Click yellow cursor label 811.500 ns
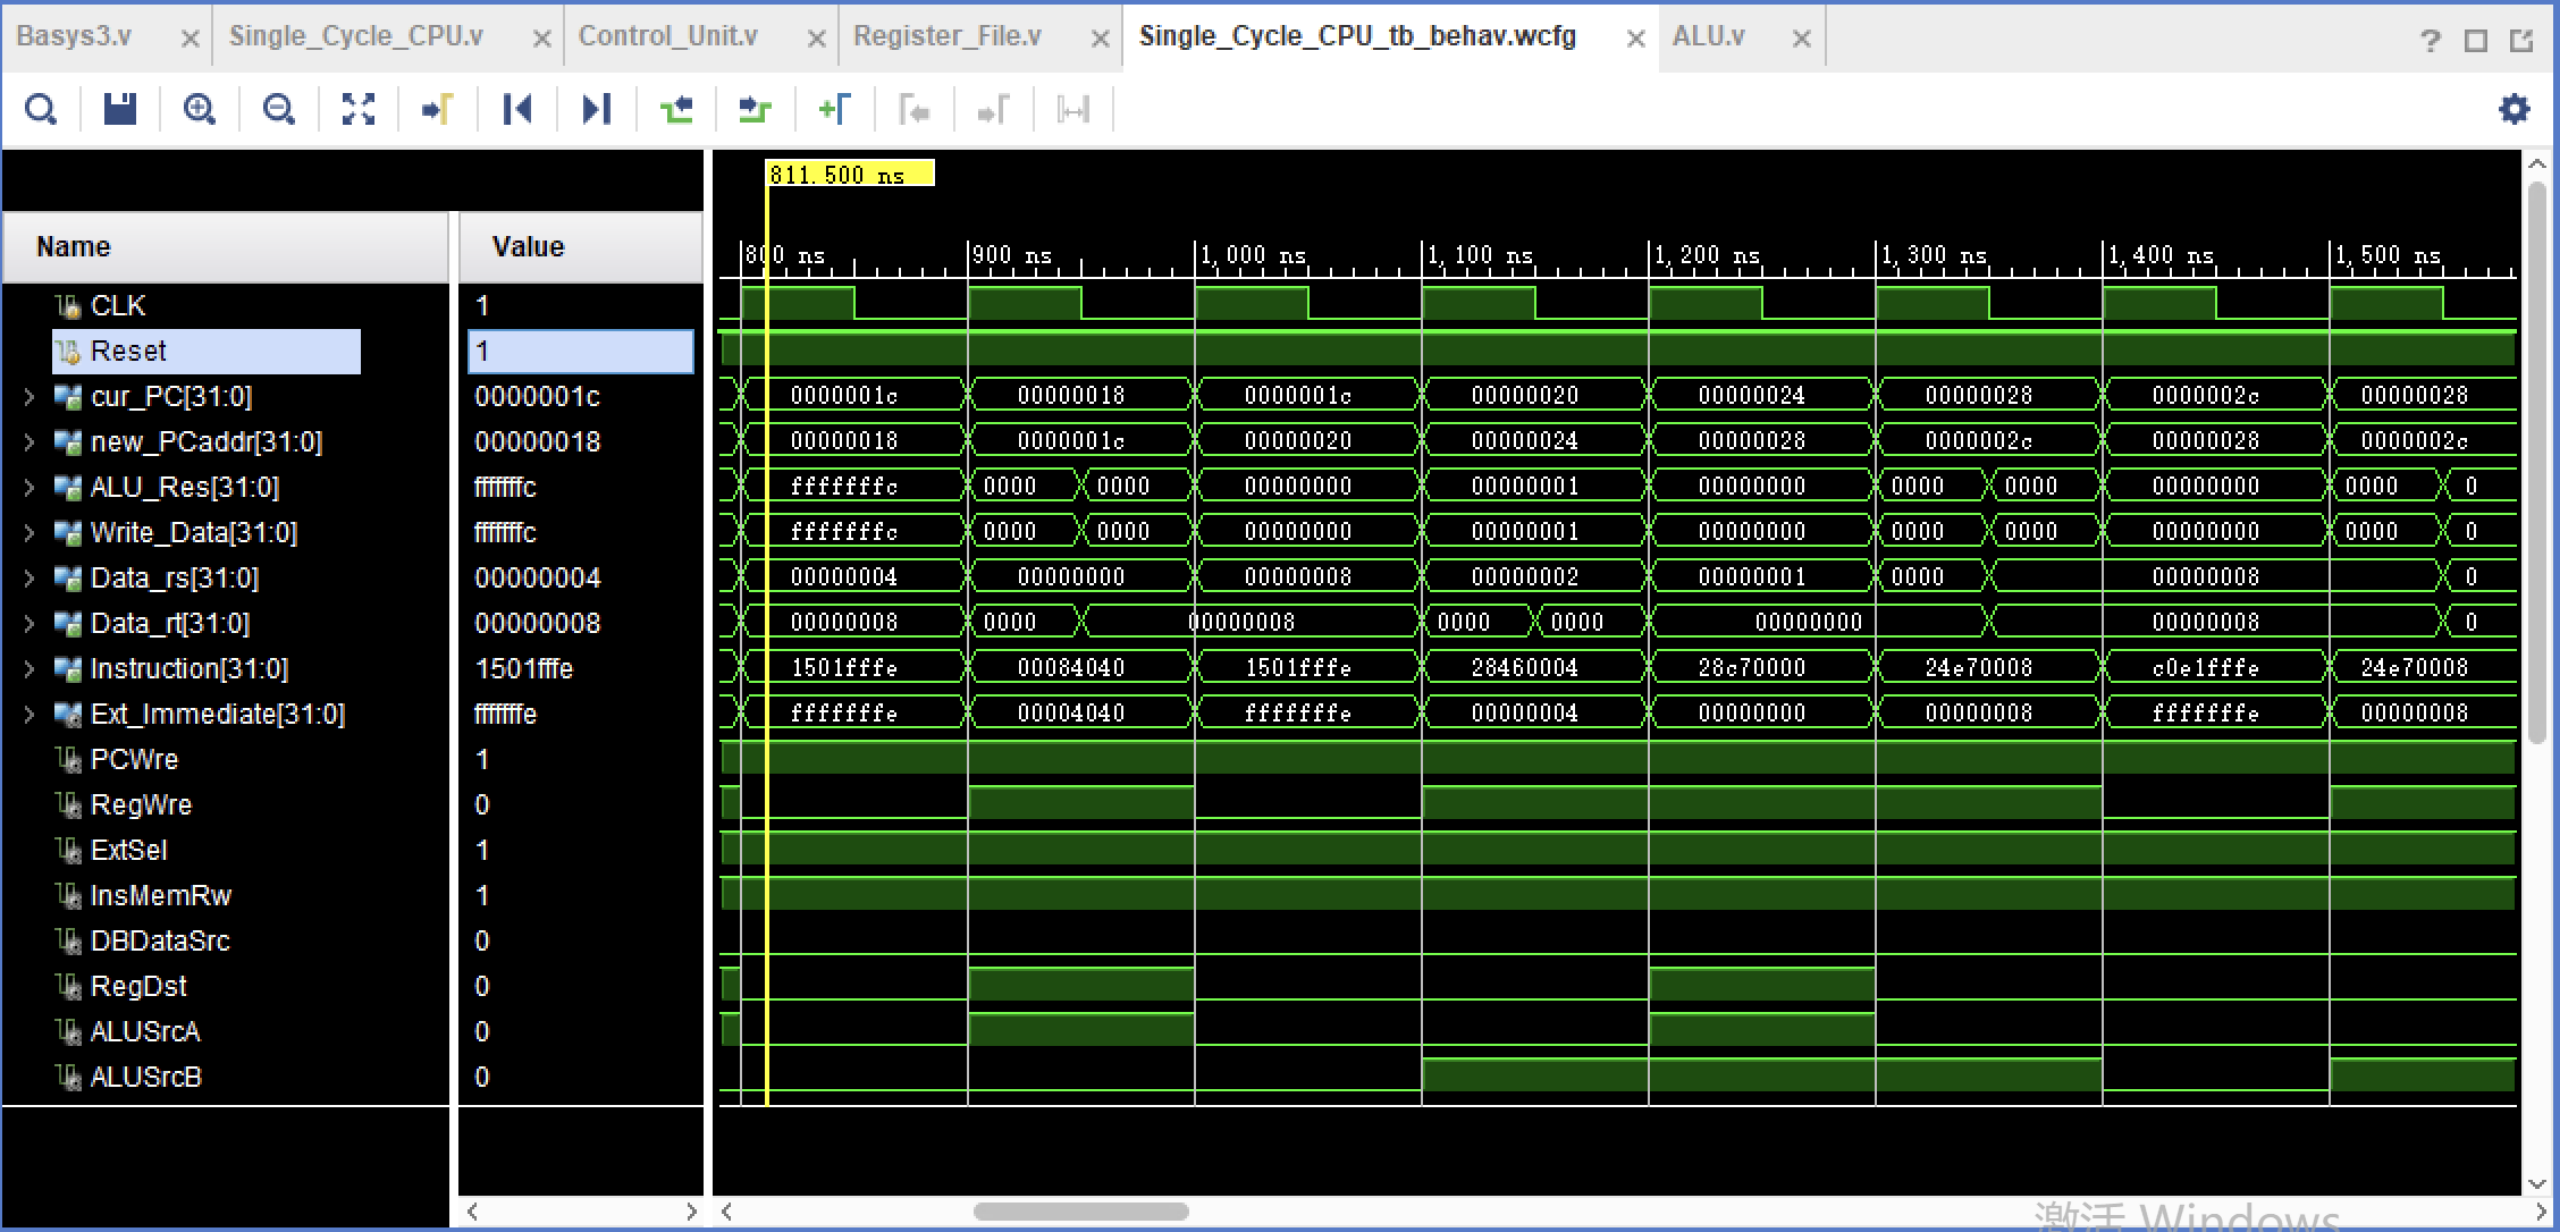2560x1232 pixels. (849, 174)
